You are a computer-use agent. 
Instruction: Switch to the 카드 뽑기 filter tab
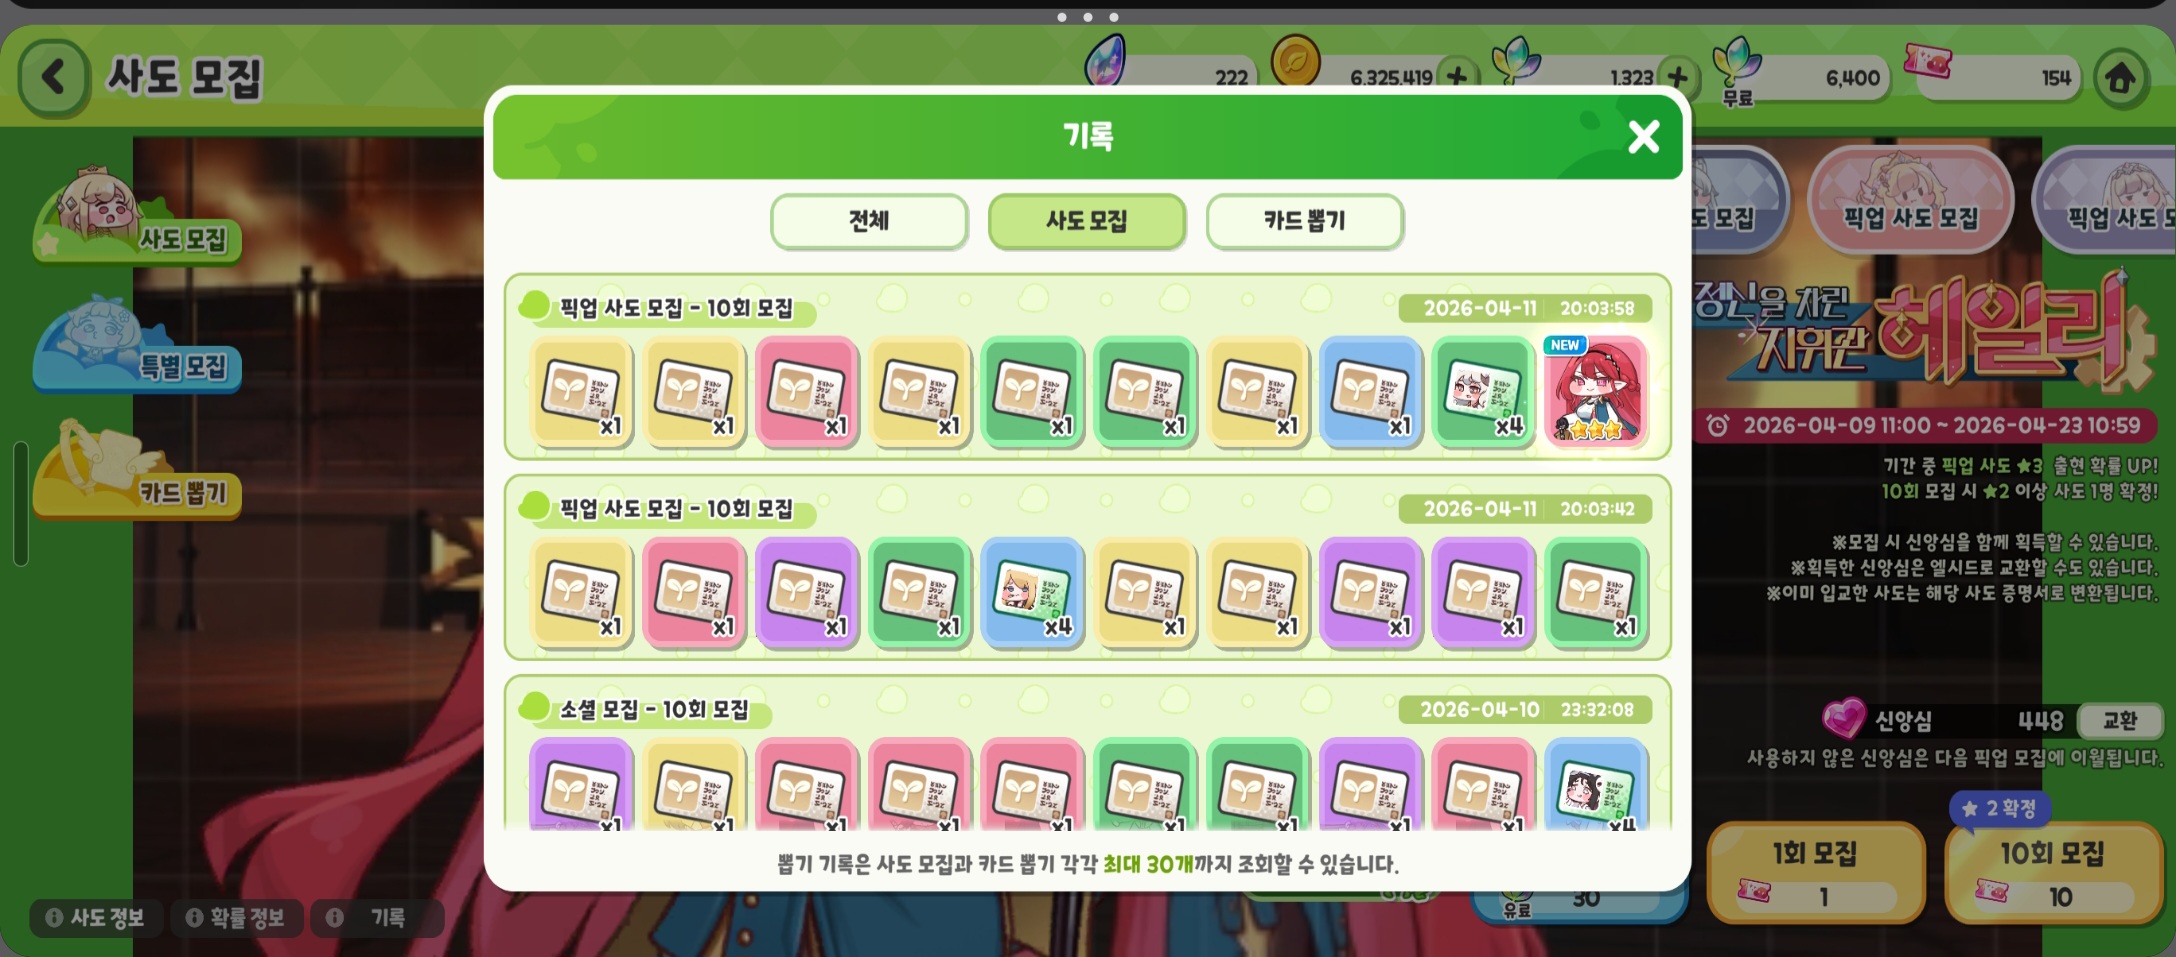click(1304, 221)
